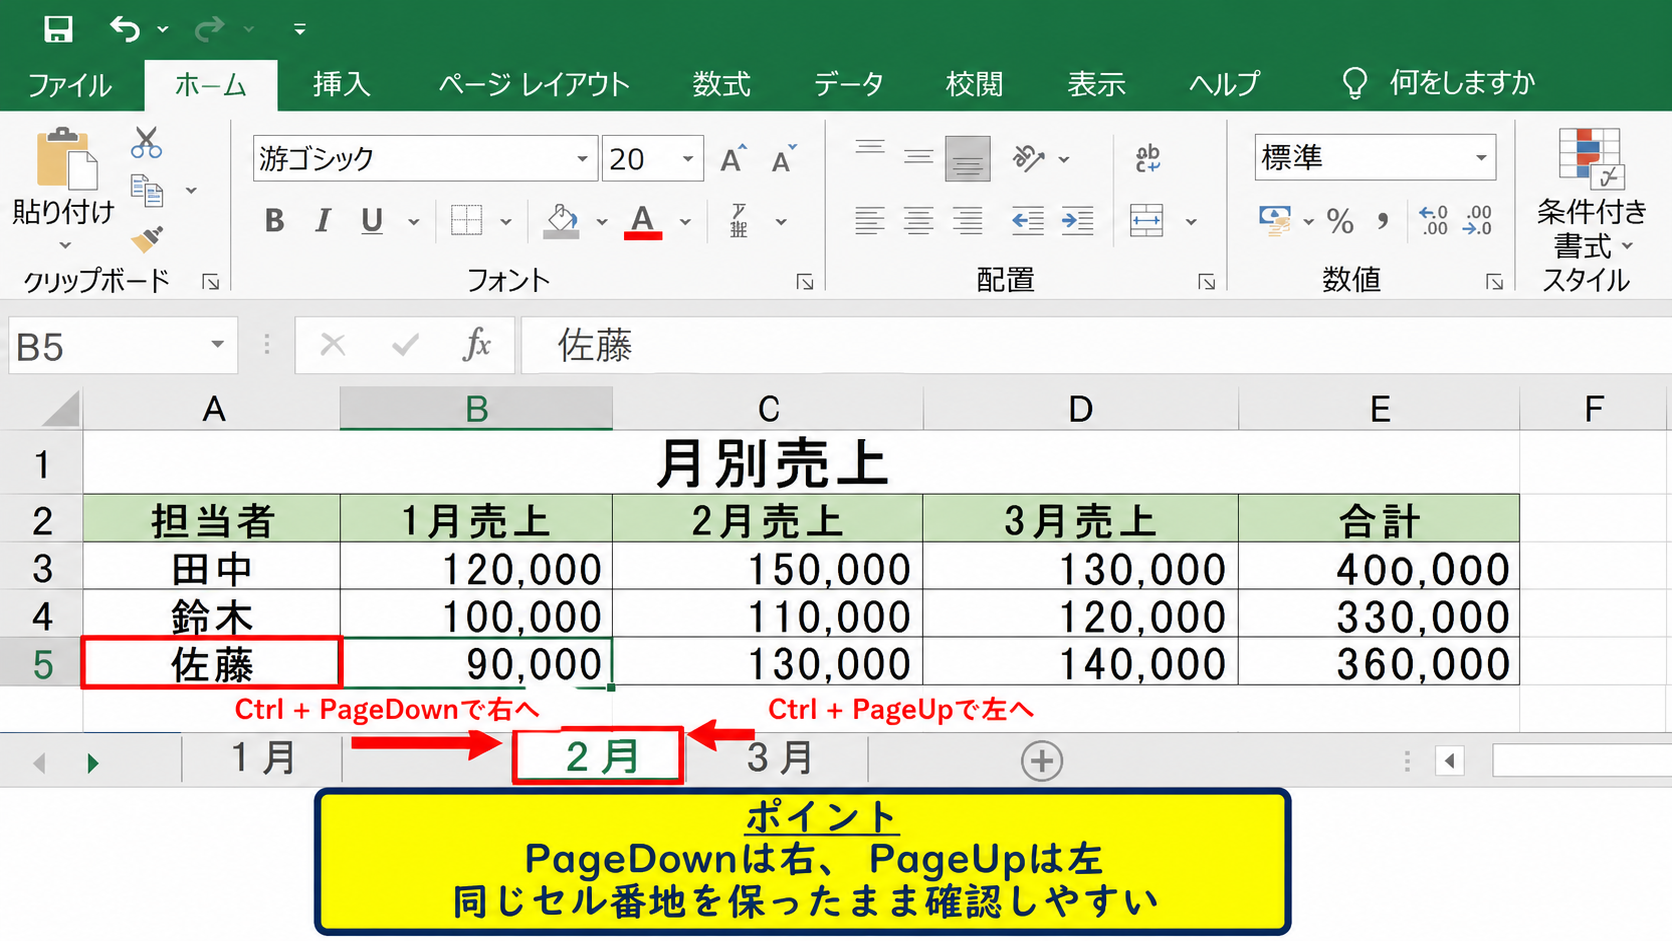Screen dimensions: 1672x941
Task: Open the 配置 dialog launcher
Action: 1206,283
